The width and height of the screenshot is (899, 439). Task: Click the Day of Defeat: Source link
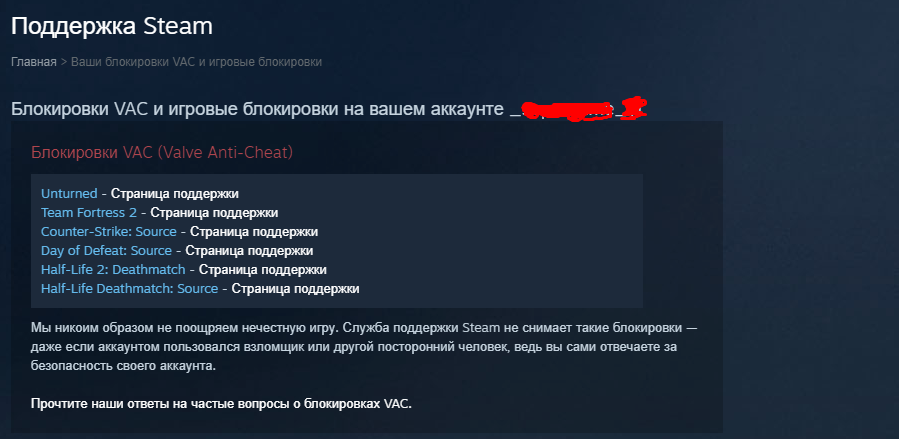tap(106, 250)
